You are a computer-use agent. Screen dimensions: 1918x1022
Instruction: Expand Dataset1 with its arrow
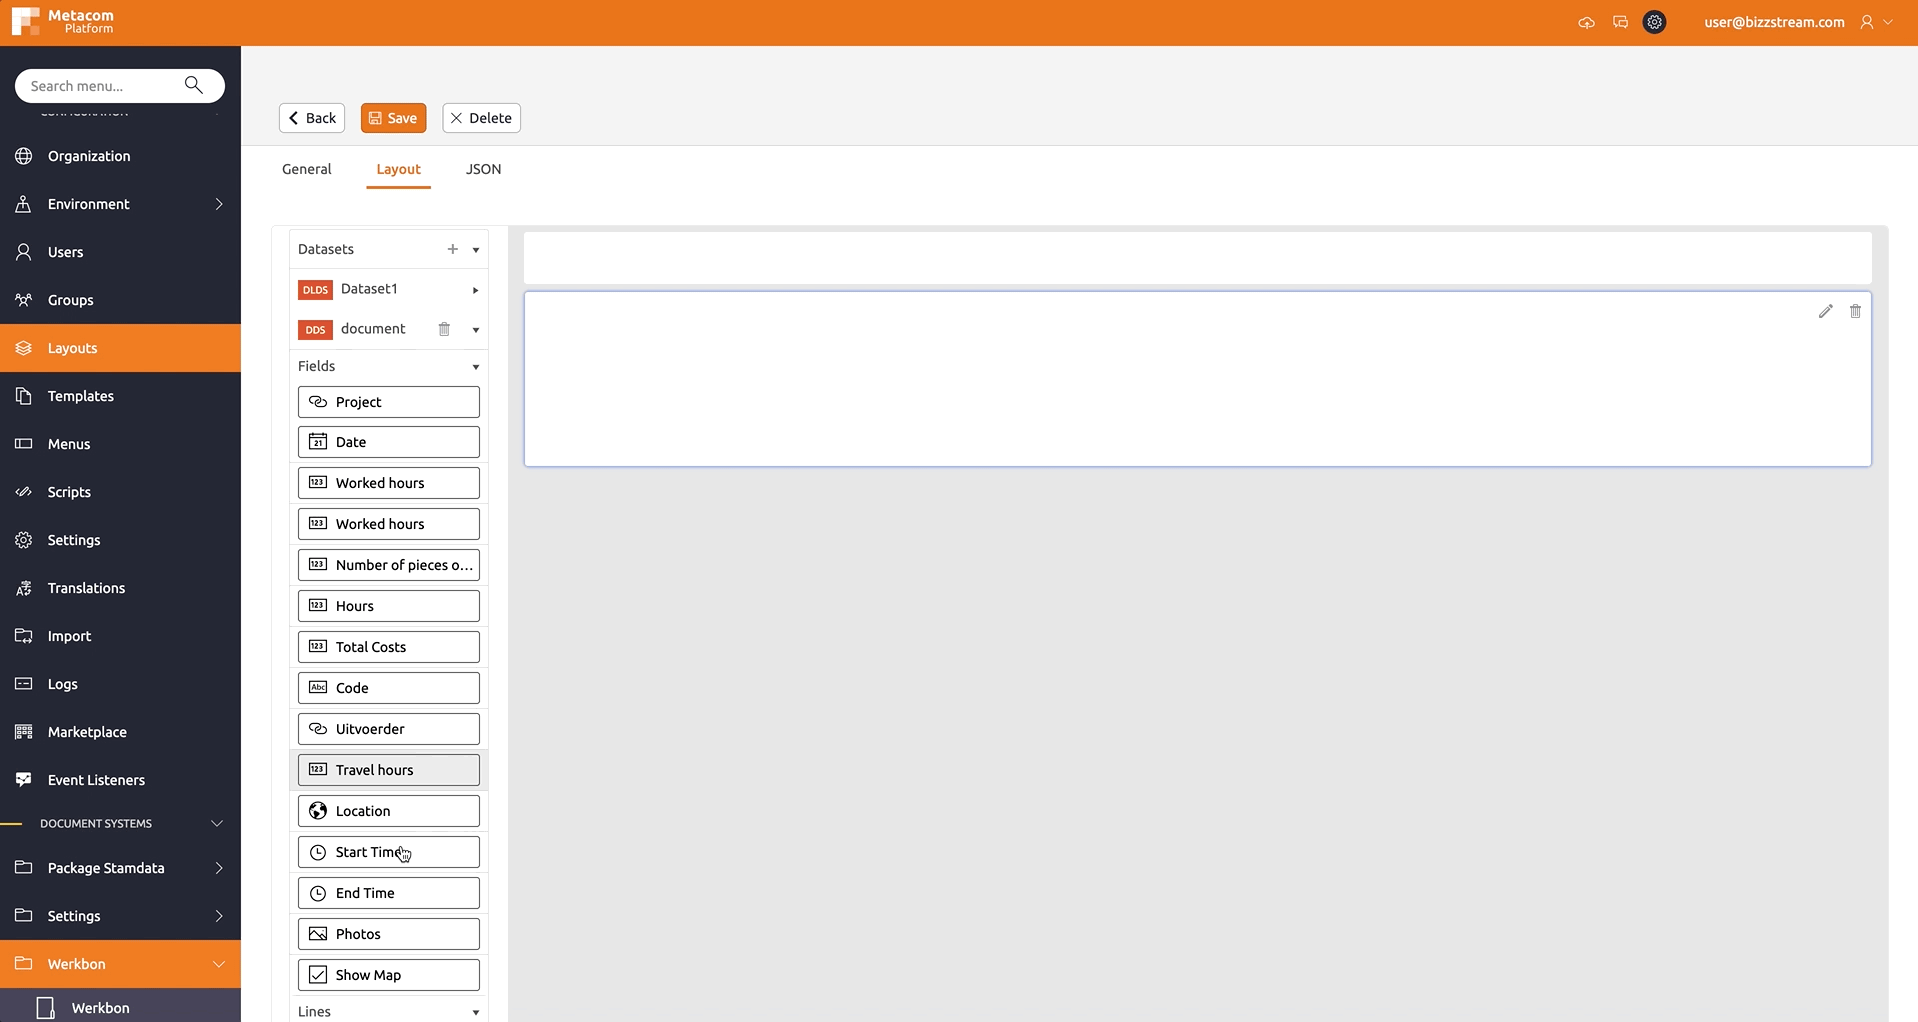[x=476, y=290]
